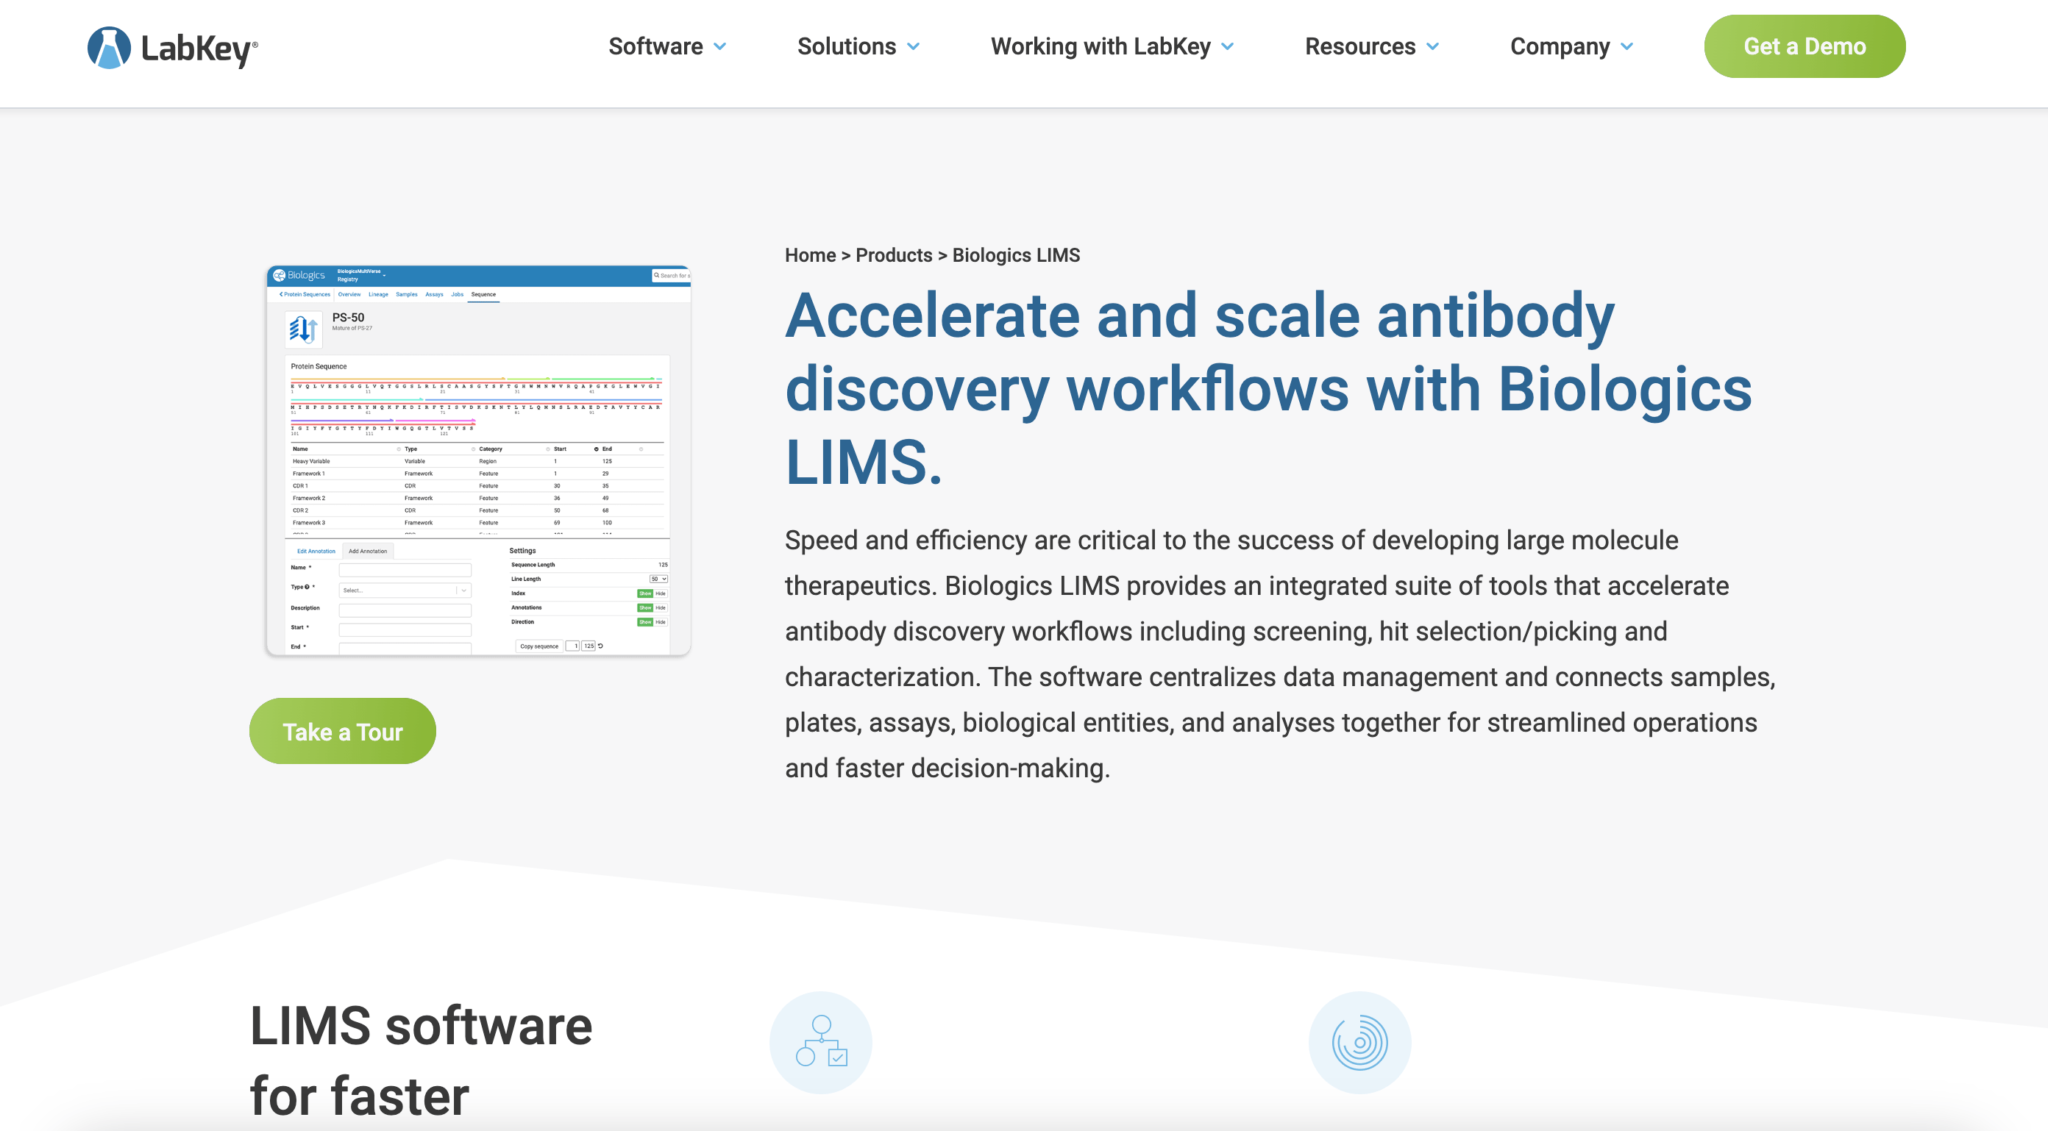Image resolution: width=2048 pixels, height=1131 pixels.
Task: Expand the Software dropdown chevron
Action: [x=720, y=47]
